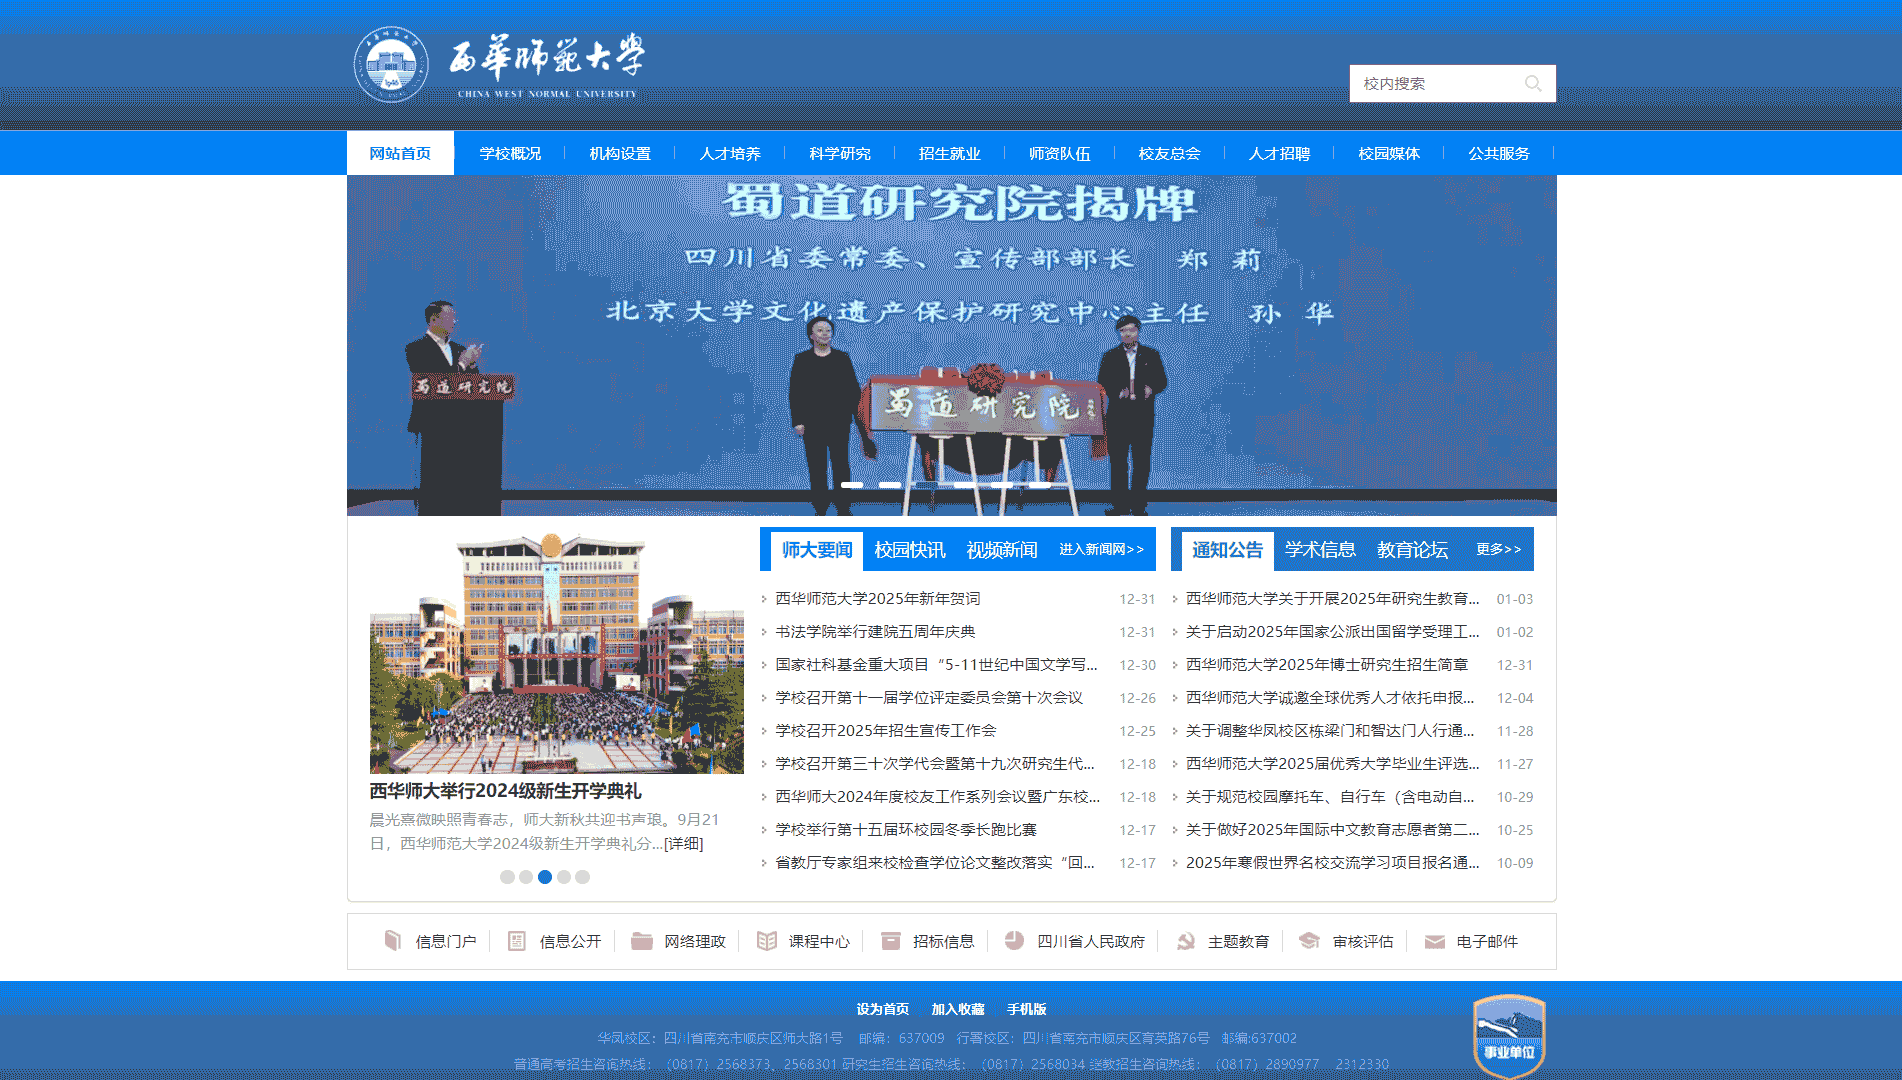Select second banner slide indicator dash
Image resolution: width=1902 pixels, height=1080 pixels.
point(890,485)
